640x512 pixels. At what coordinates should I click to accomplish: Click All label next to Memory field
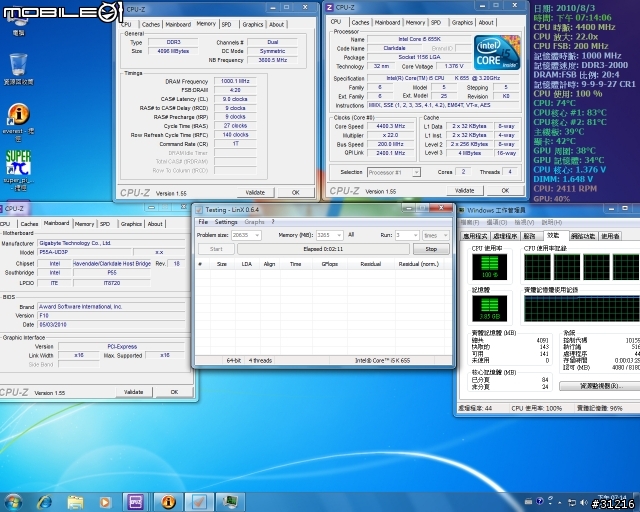[x=351, y=235]
